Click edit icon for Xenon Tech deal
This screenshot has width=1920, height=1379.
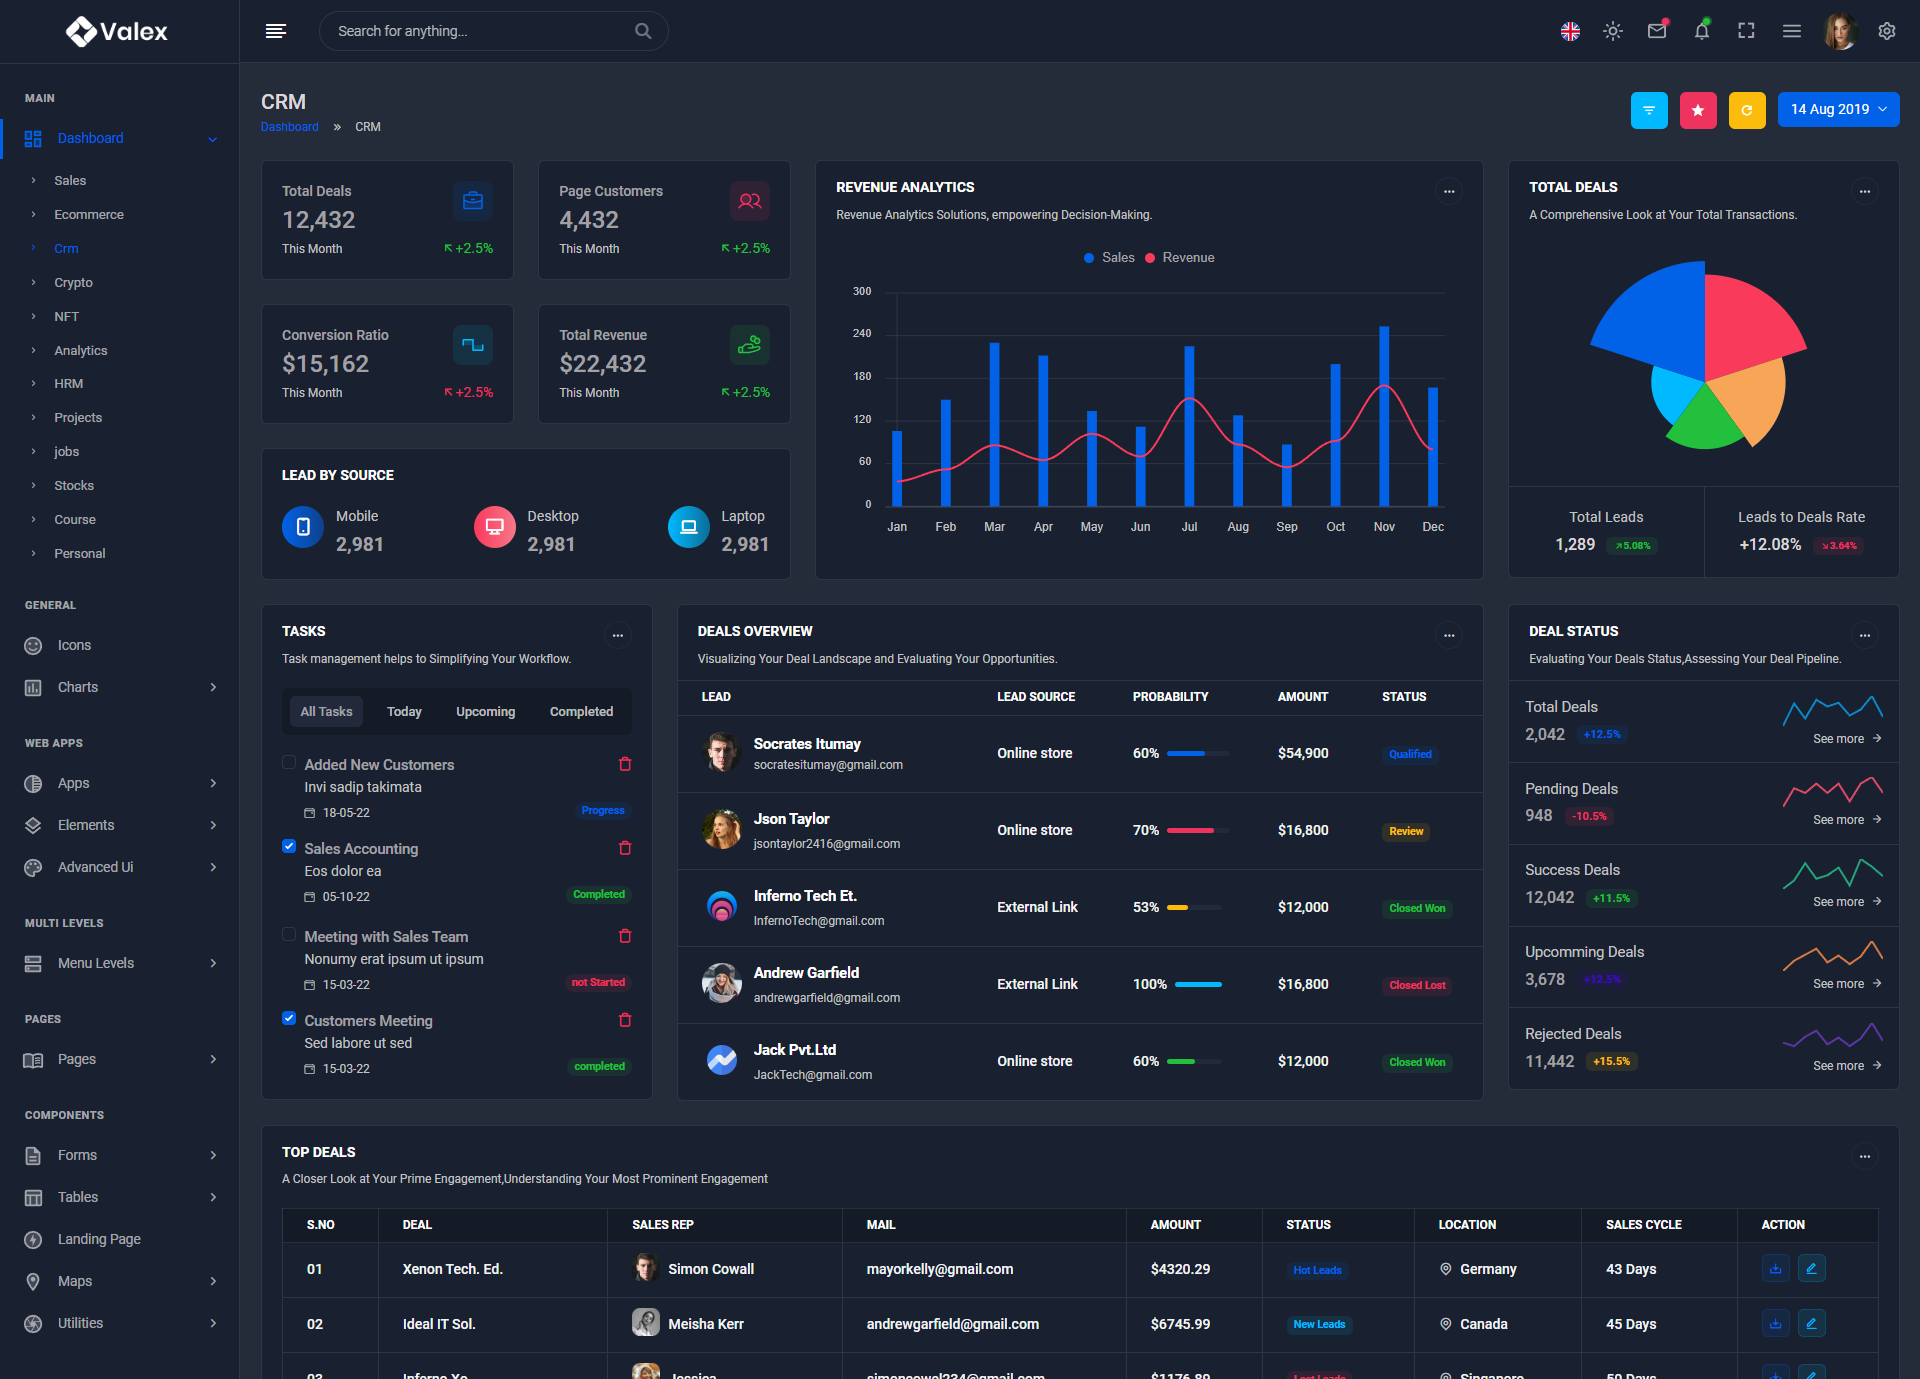pos(1811,1269)
